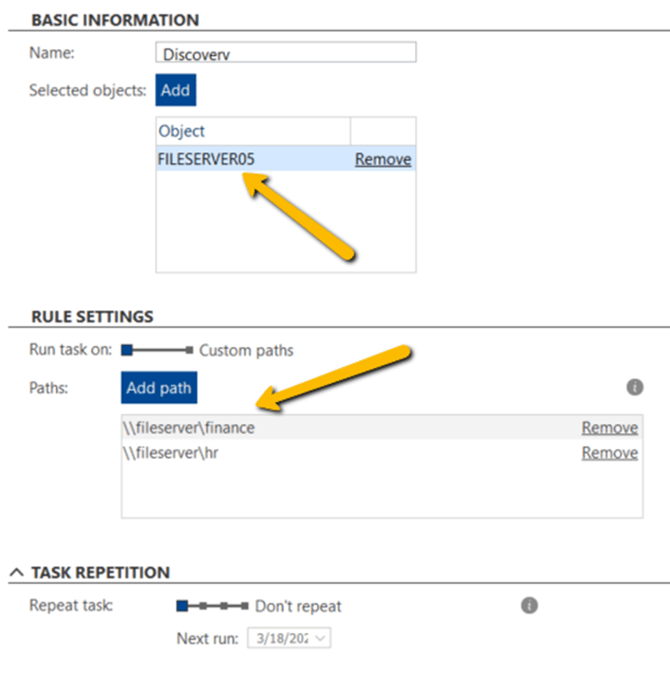Image resolution: width=670 pixels, height=683 pixels.
Task: Click the blue handle on Run task slider
Action: (x=126, y=351)
